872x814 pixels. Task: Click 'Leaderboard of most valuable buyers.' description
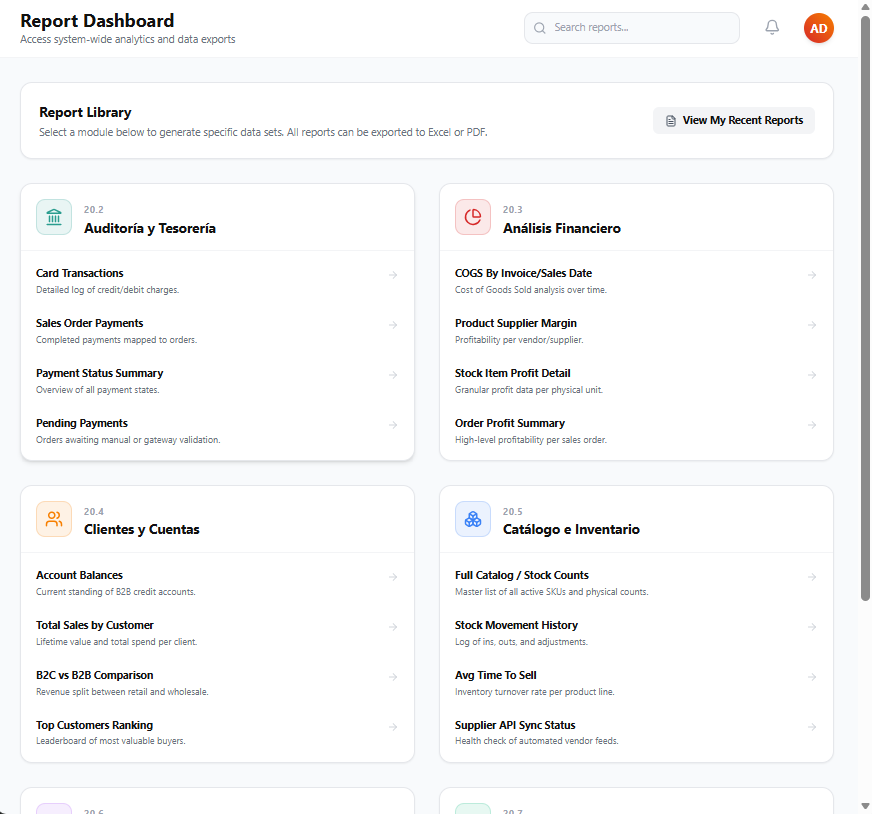tap(111, 741)
